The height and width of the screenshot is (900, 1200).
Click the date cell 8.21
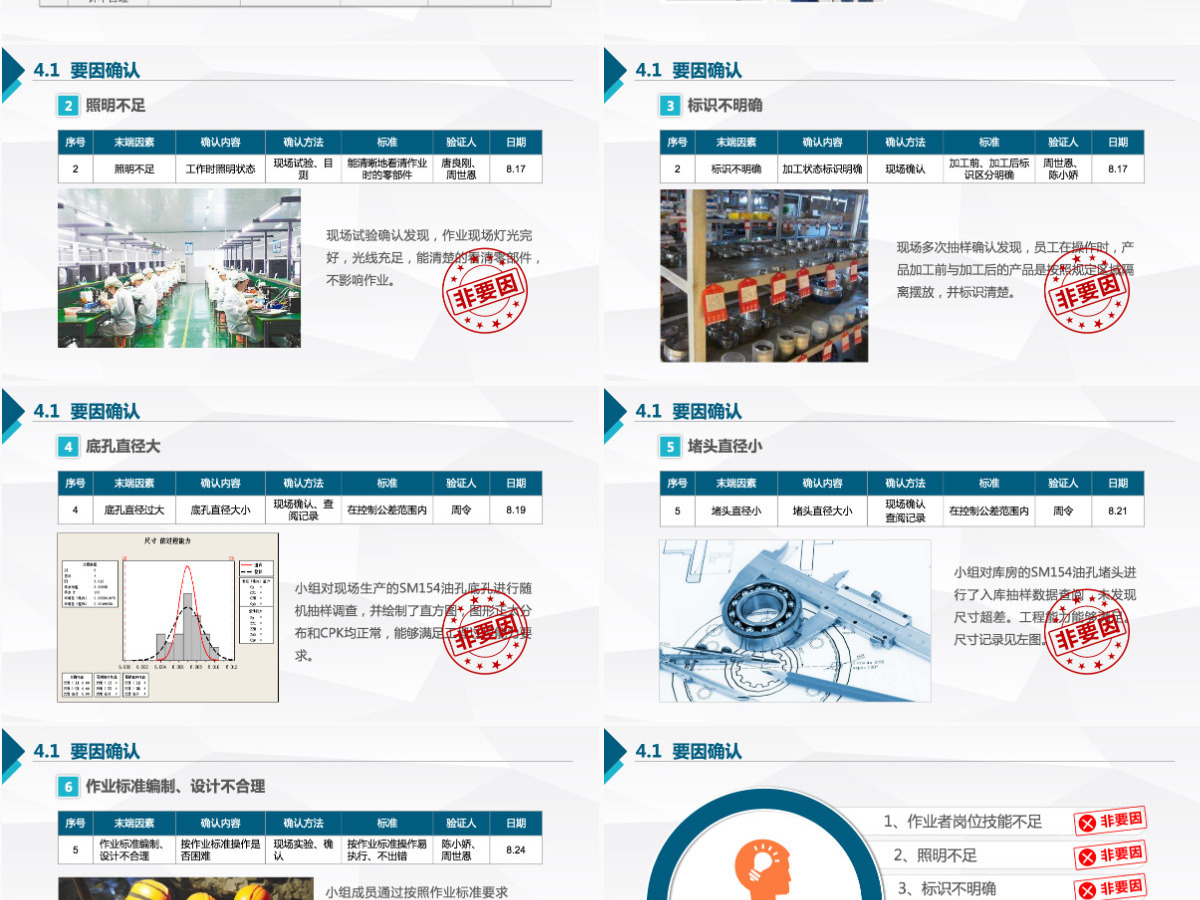point(1117,510)
